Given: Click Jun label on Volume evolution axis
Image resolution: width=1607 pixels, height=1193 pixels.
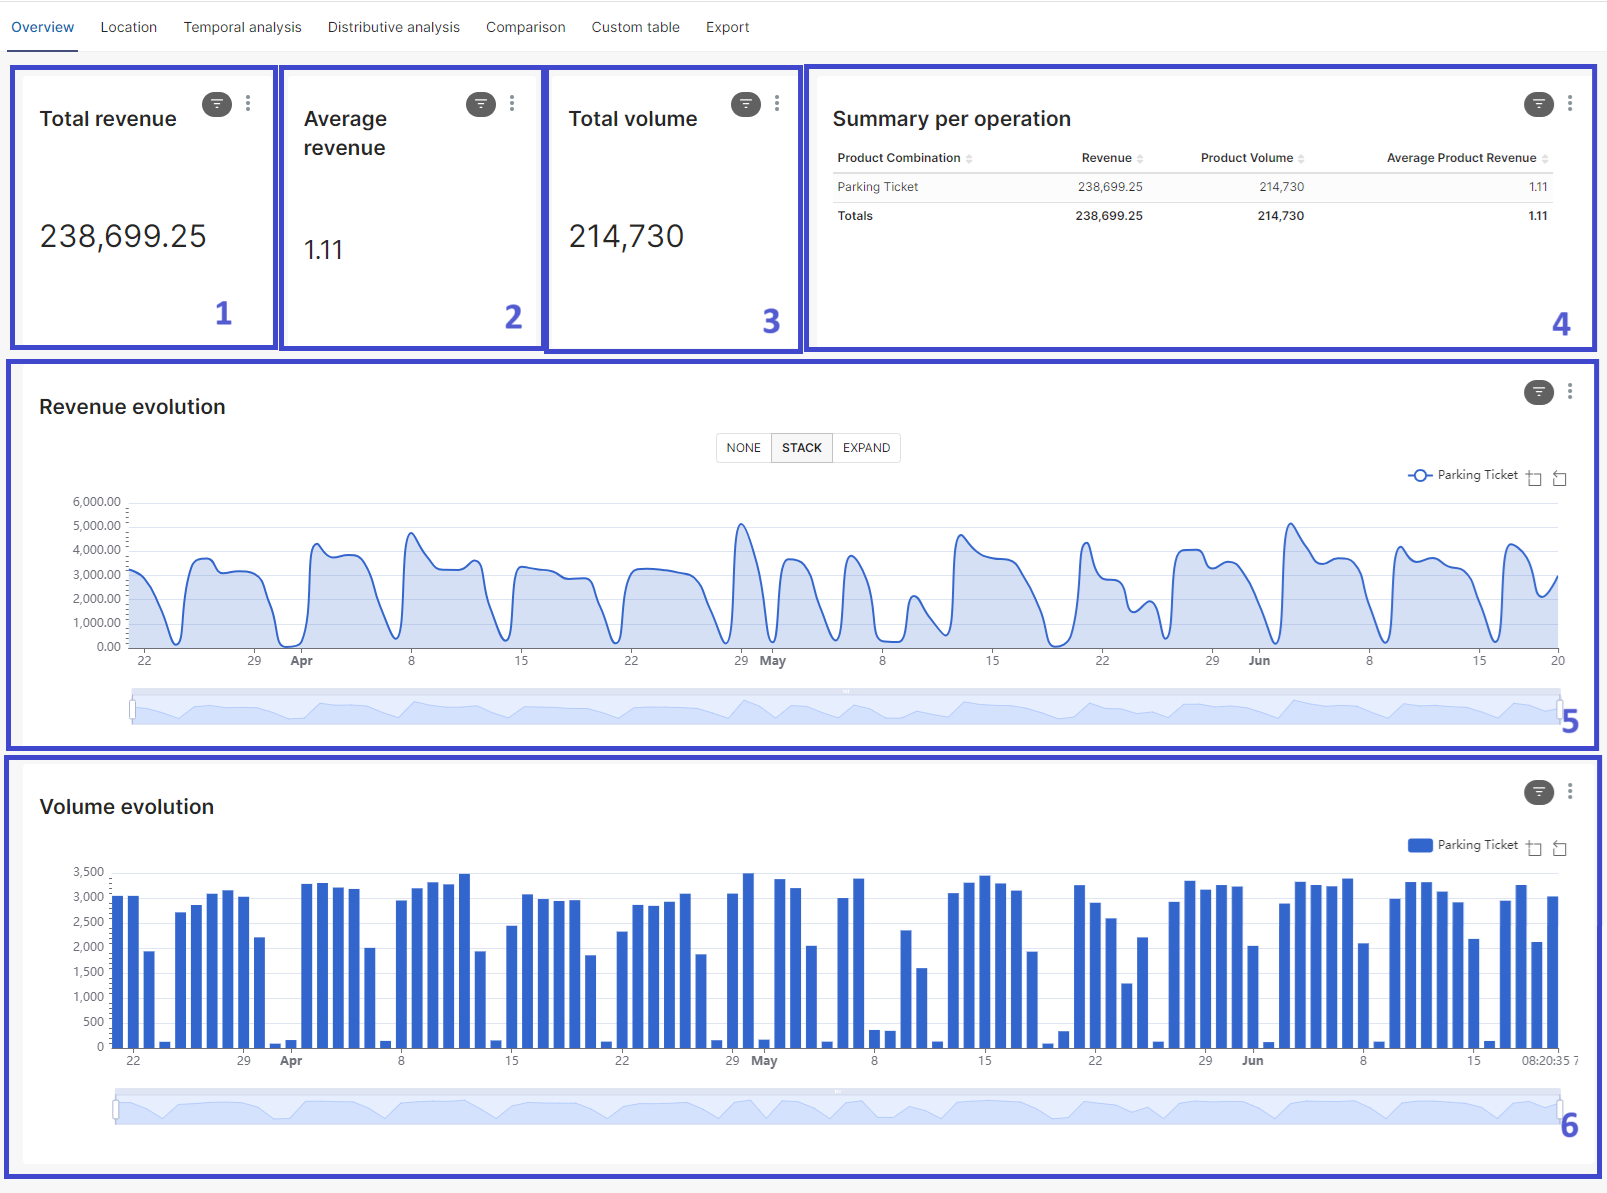Looking at the screenshot, I should point(1253,1061).
